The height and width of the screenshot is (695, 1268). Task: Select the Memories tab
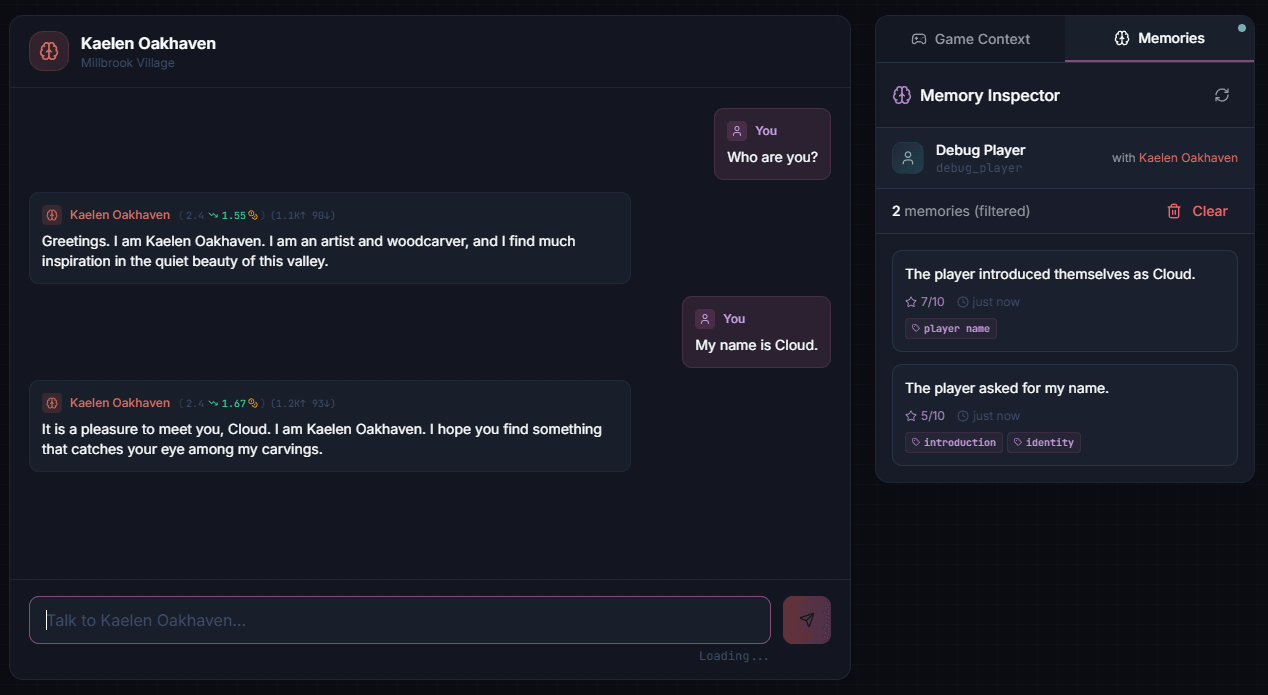pyautogui.click(x=1159, y=38)
